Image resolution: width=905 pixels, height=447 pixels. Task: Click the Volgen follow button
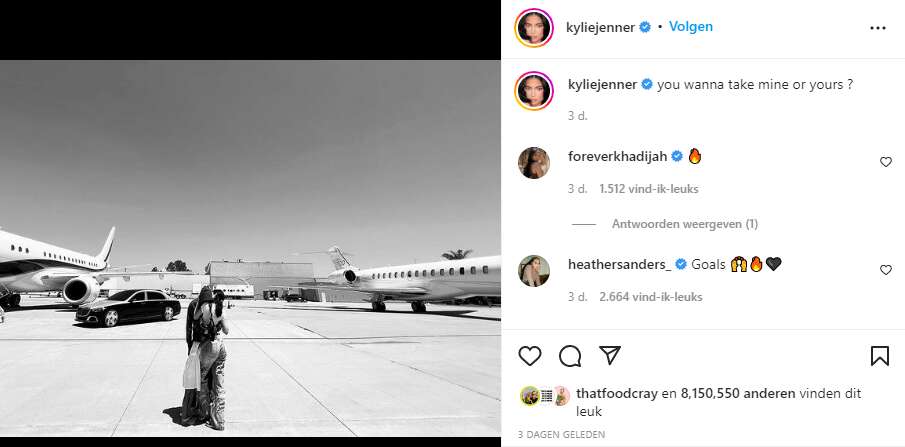[691, 27]
